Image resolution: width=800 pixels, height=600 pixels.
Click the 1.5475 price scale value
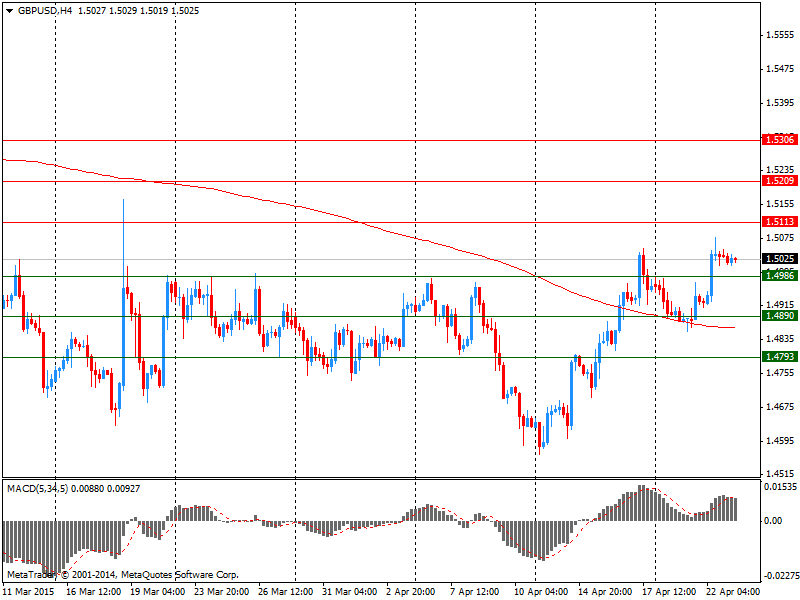pos(780,69)
